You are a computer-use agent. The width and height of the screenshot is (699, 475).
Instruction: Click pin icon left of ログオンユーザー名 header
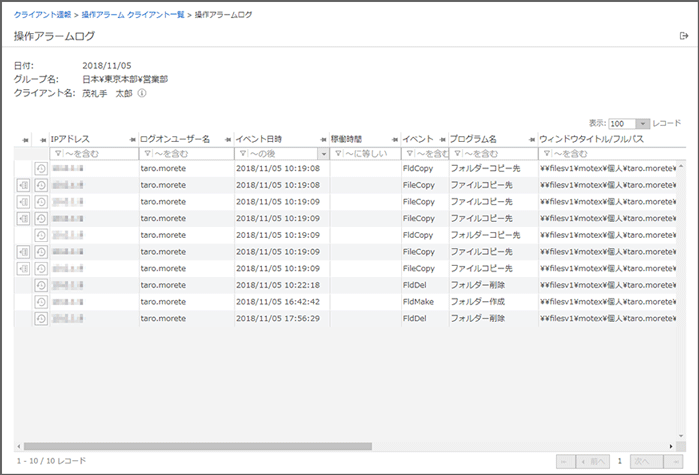coord(133,139)
